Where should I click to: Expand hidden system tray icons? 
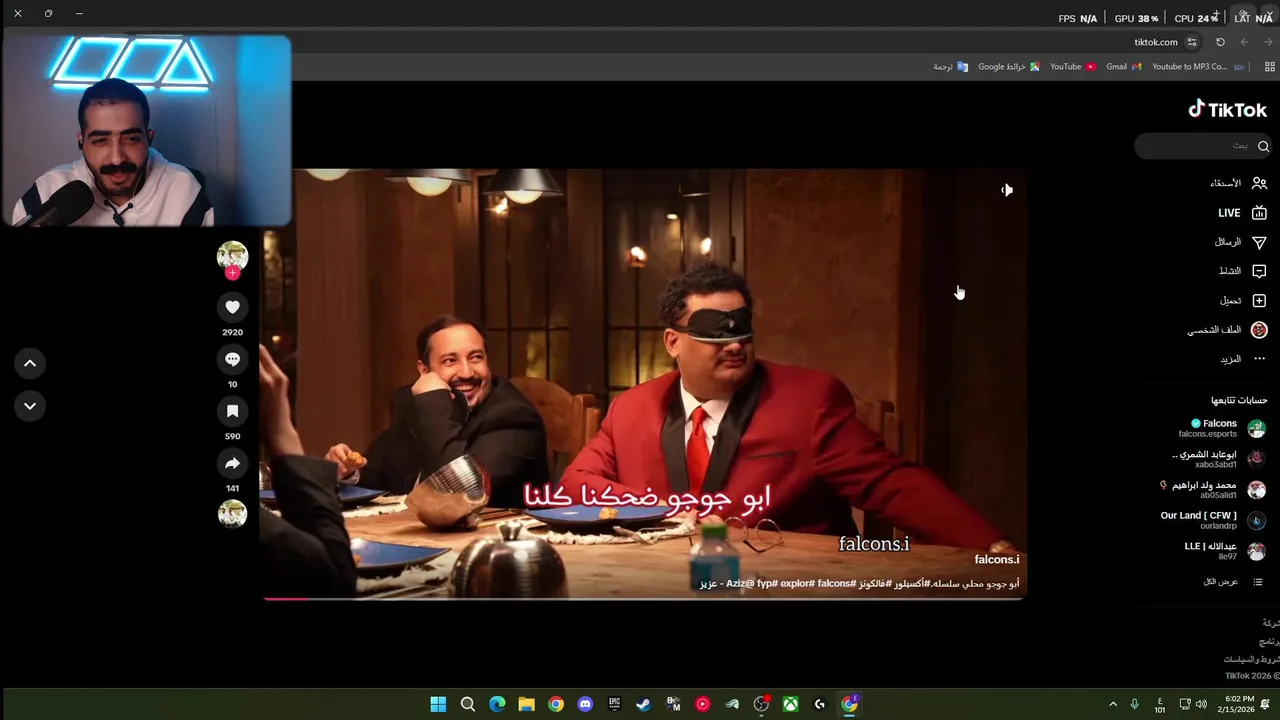[1113, 704]
